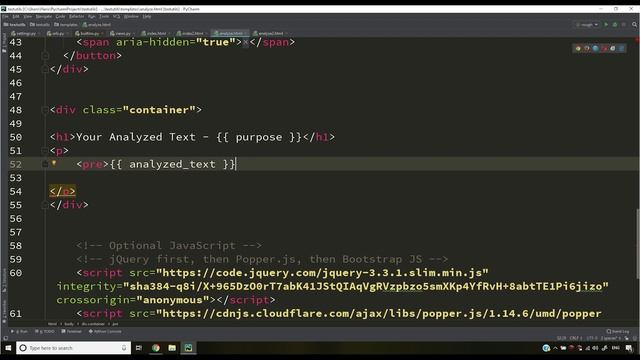Image resolution: width=640 pixels, height=360 pixels.
Task: Click analyze.html in the navigation bar
Action: coord(97,24)
